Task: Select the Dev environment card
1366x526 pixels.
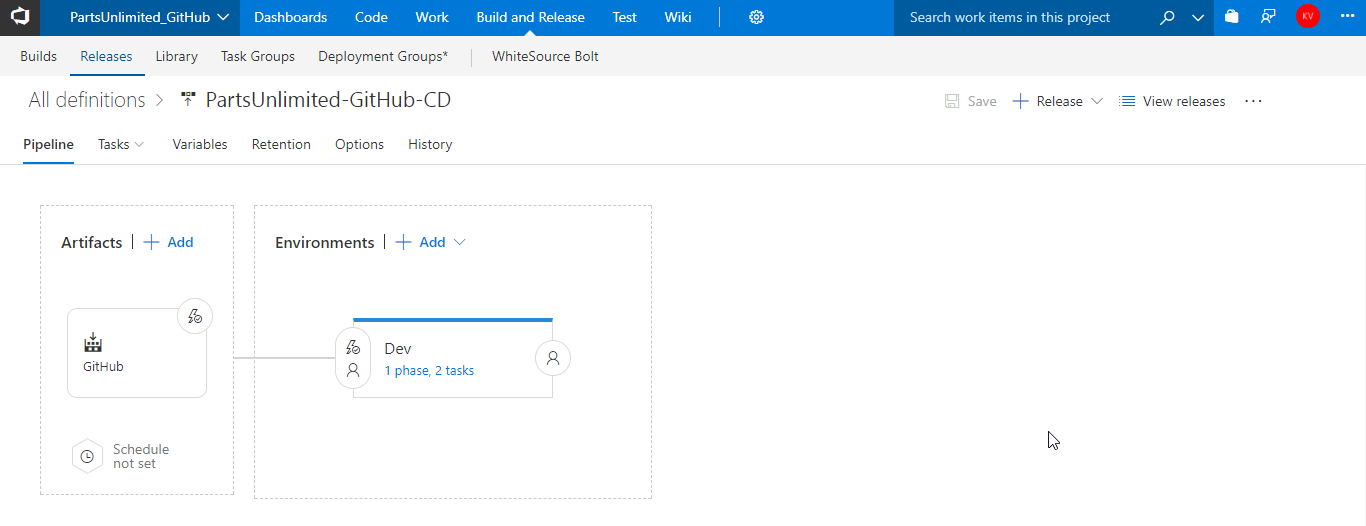Action: pyautogui.click(x=453, y=358)
